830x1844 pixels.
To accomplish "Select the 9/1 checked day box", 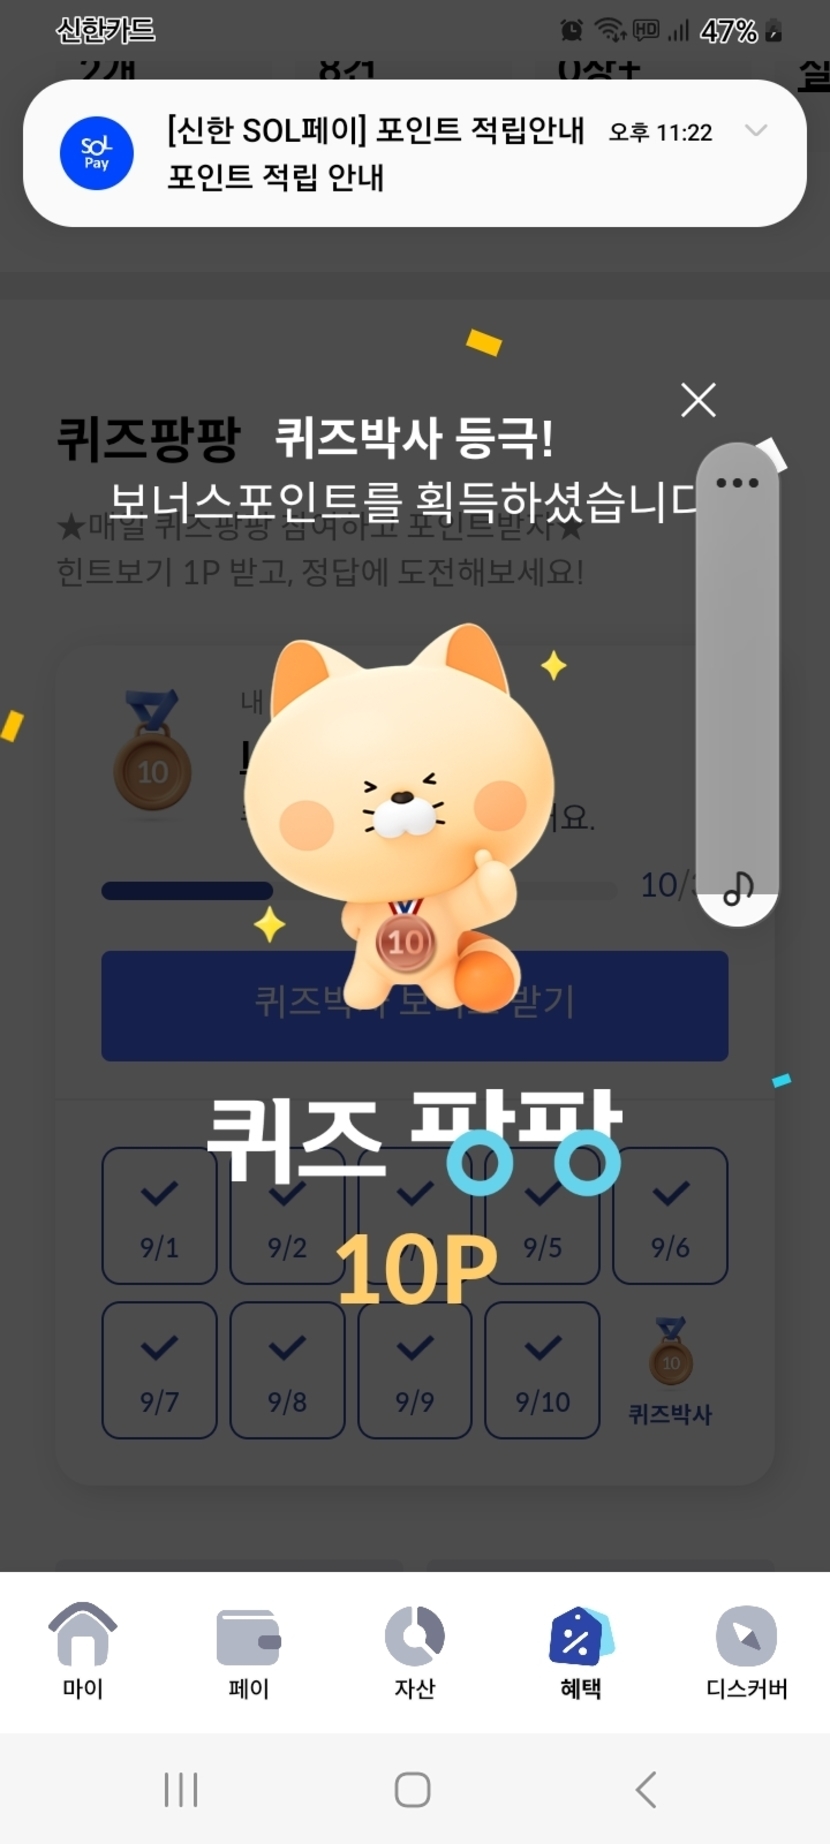I will pyautogui.click(x=159, y=1216).
